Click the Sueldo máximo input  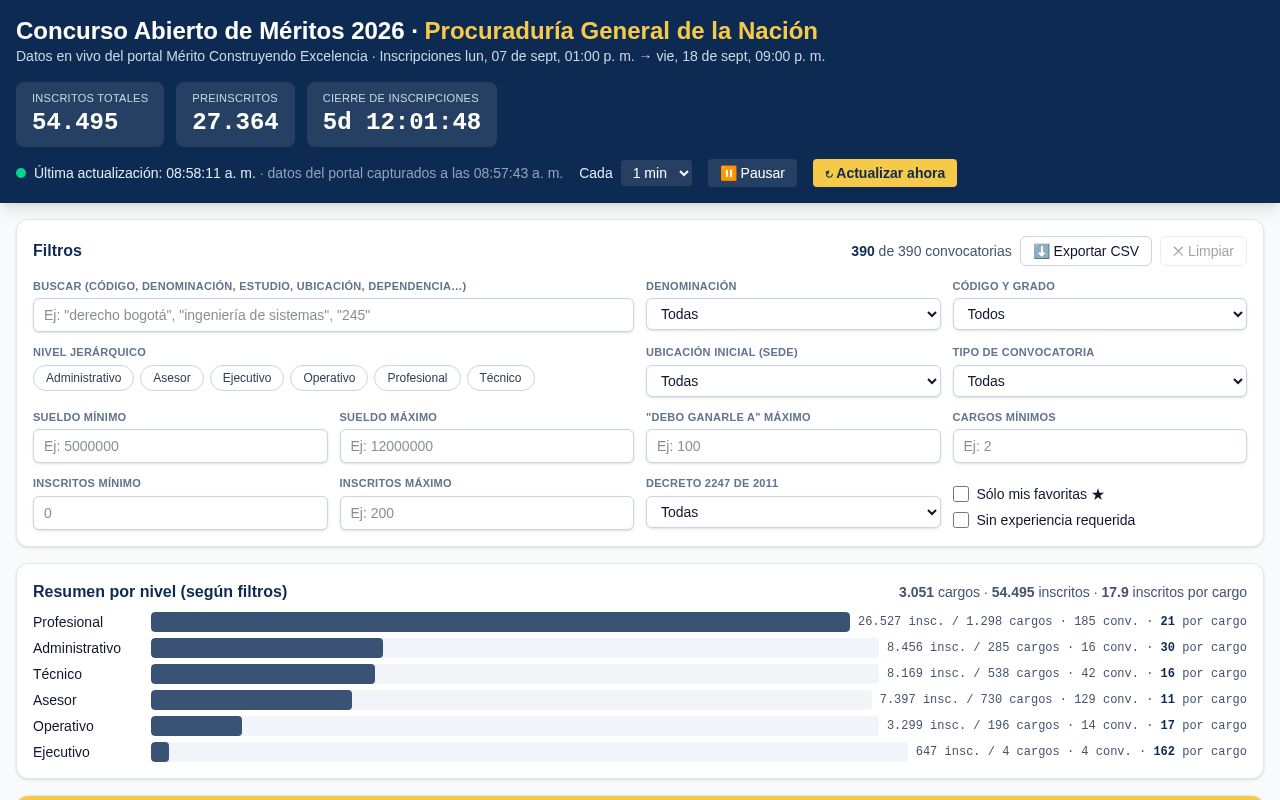(x=486, y=446)
